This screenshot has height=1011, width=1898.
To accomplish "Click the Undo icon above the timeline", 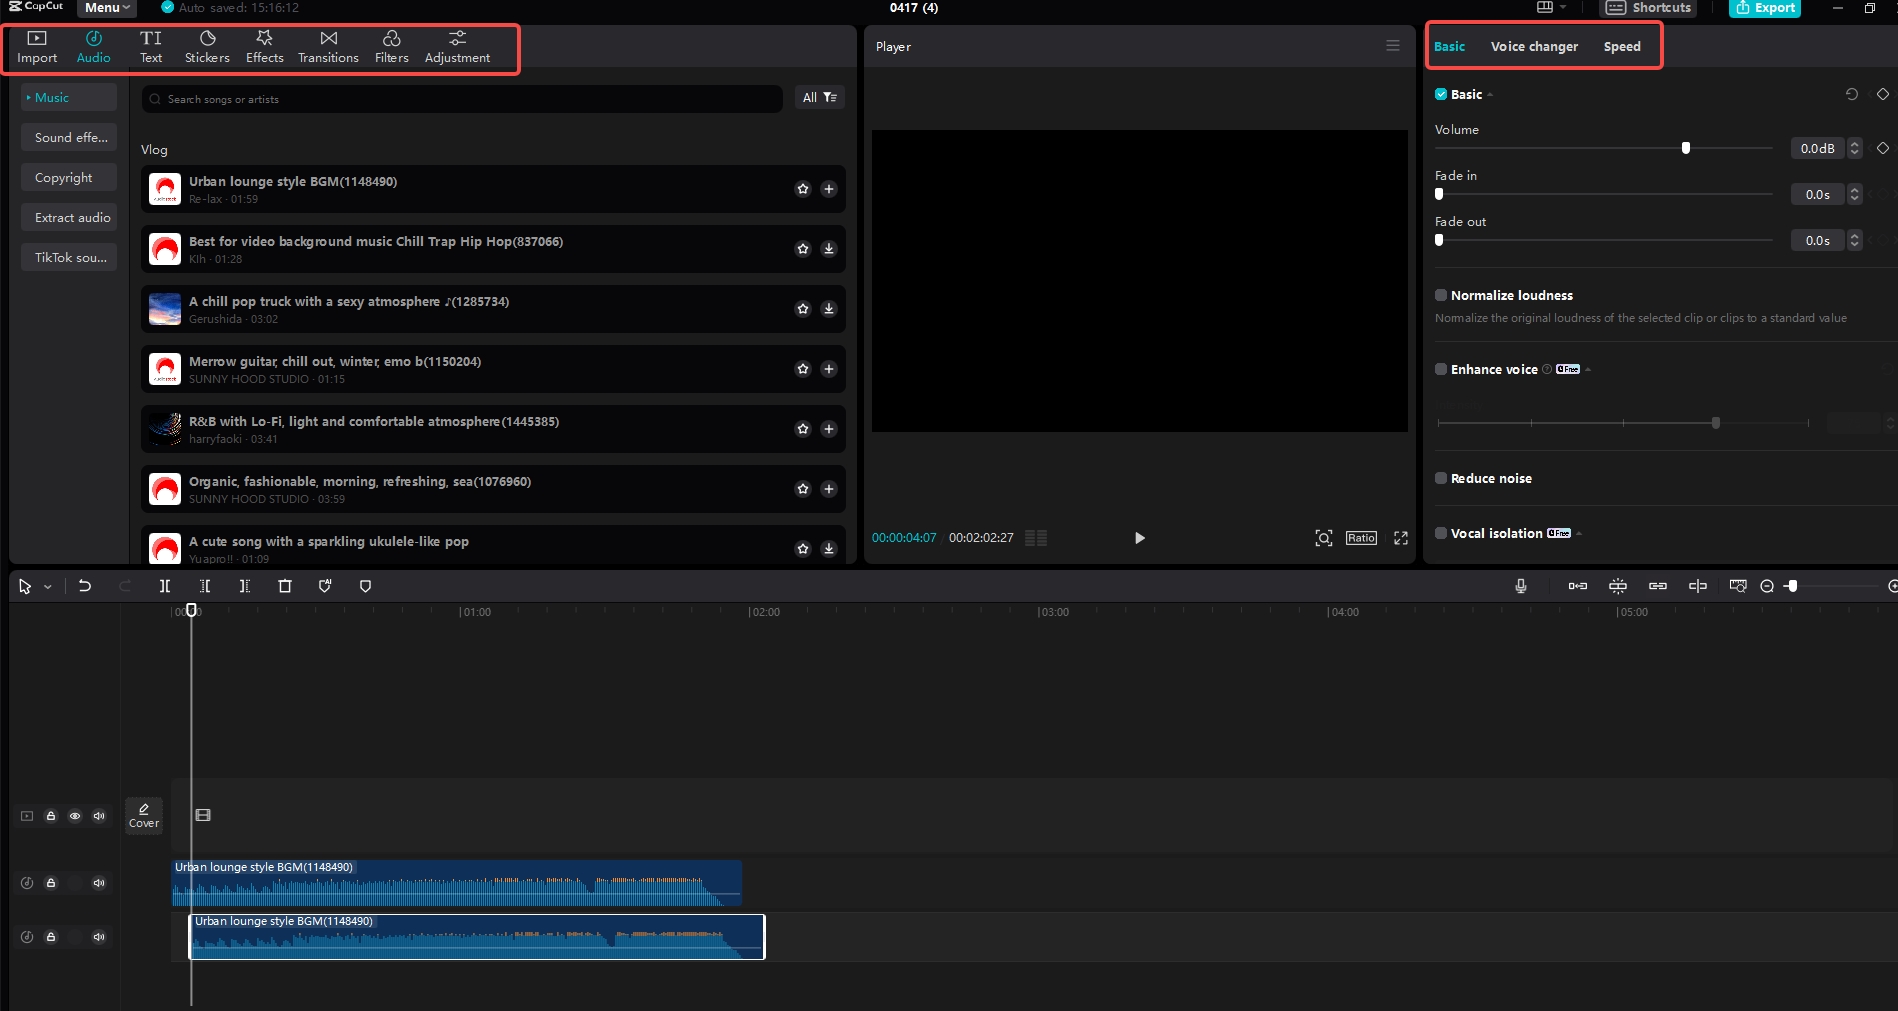I will point(85,586).
